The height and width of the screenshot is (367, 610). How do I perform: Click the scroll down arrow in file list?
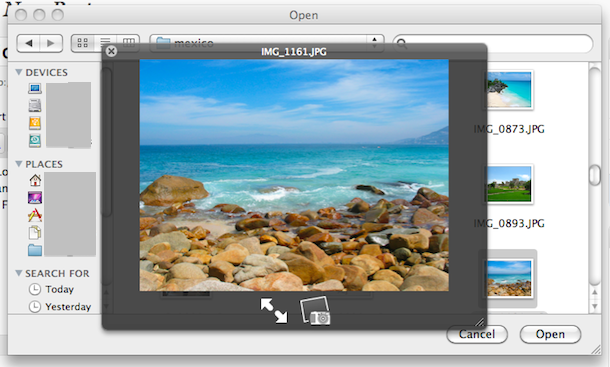595,306
